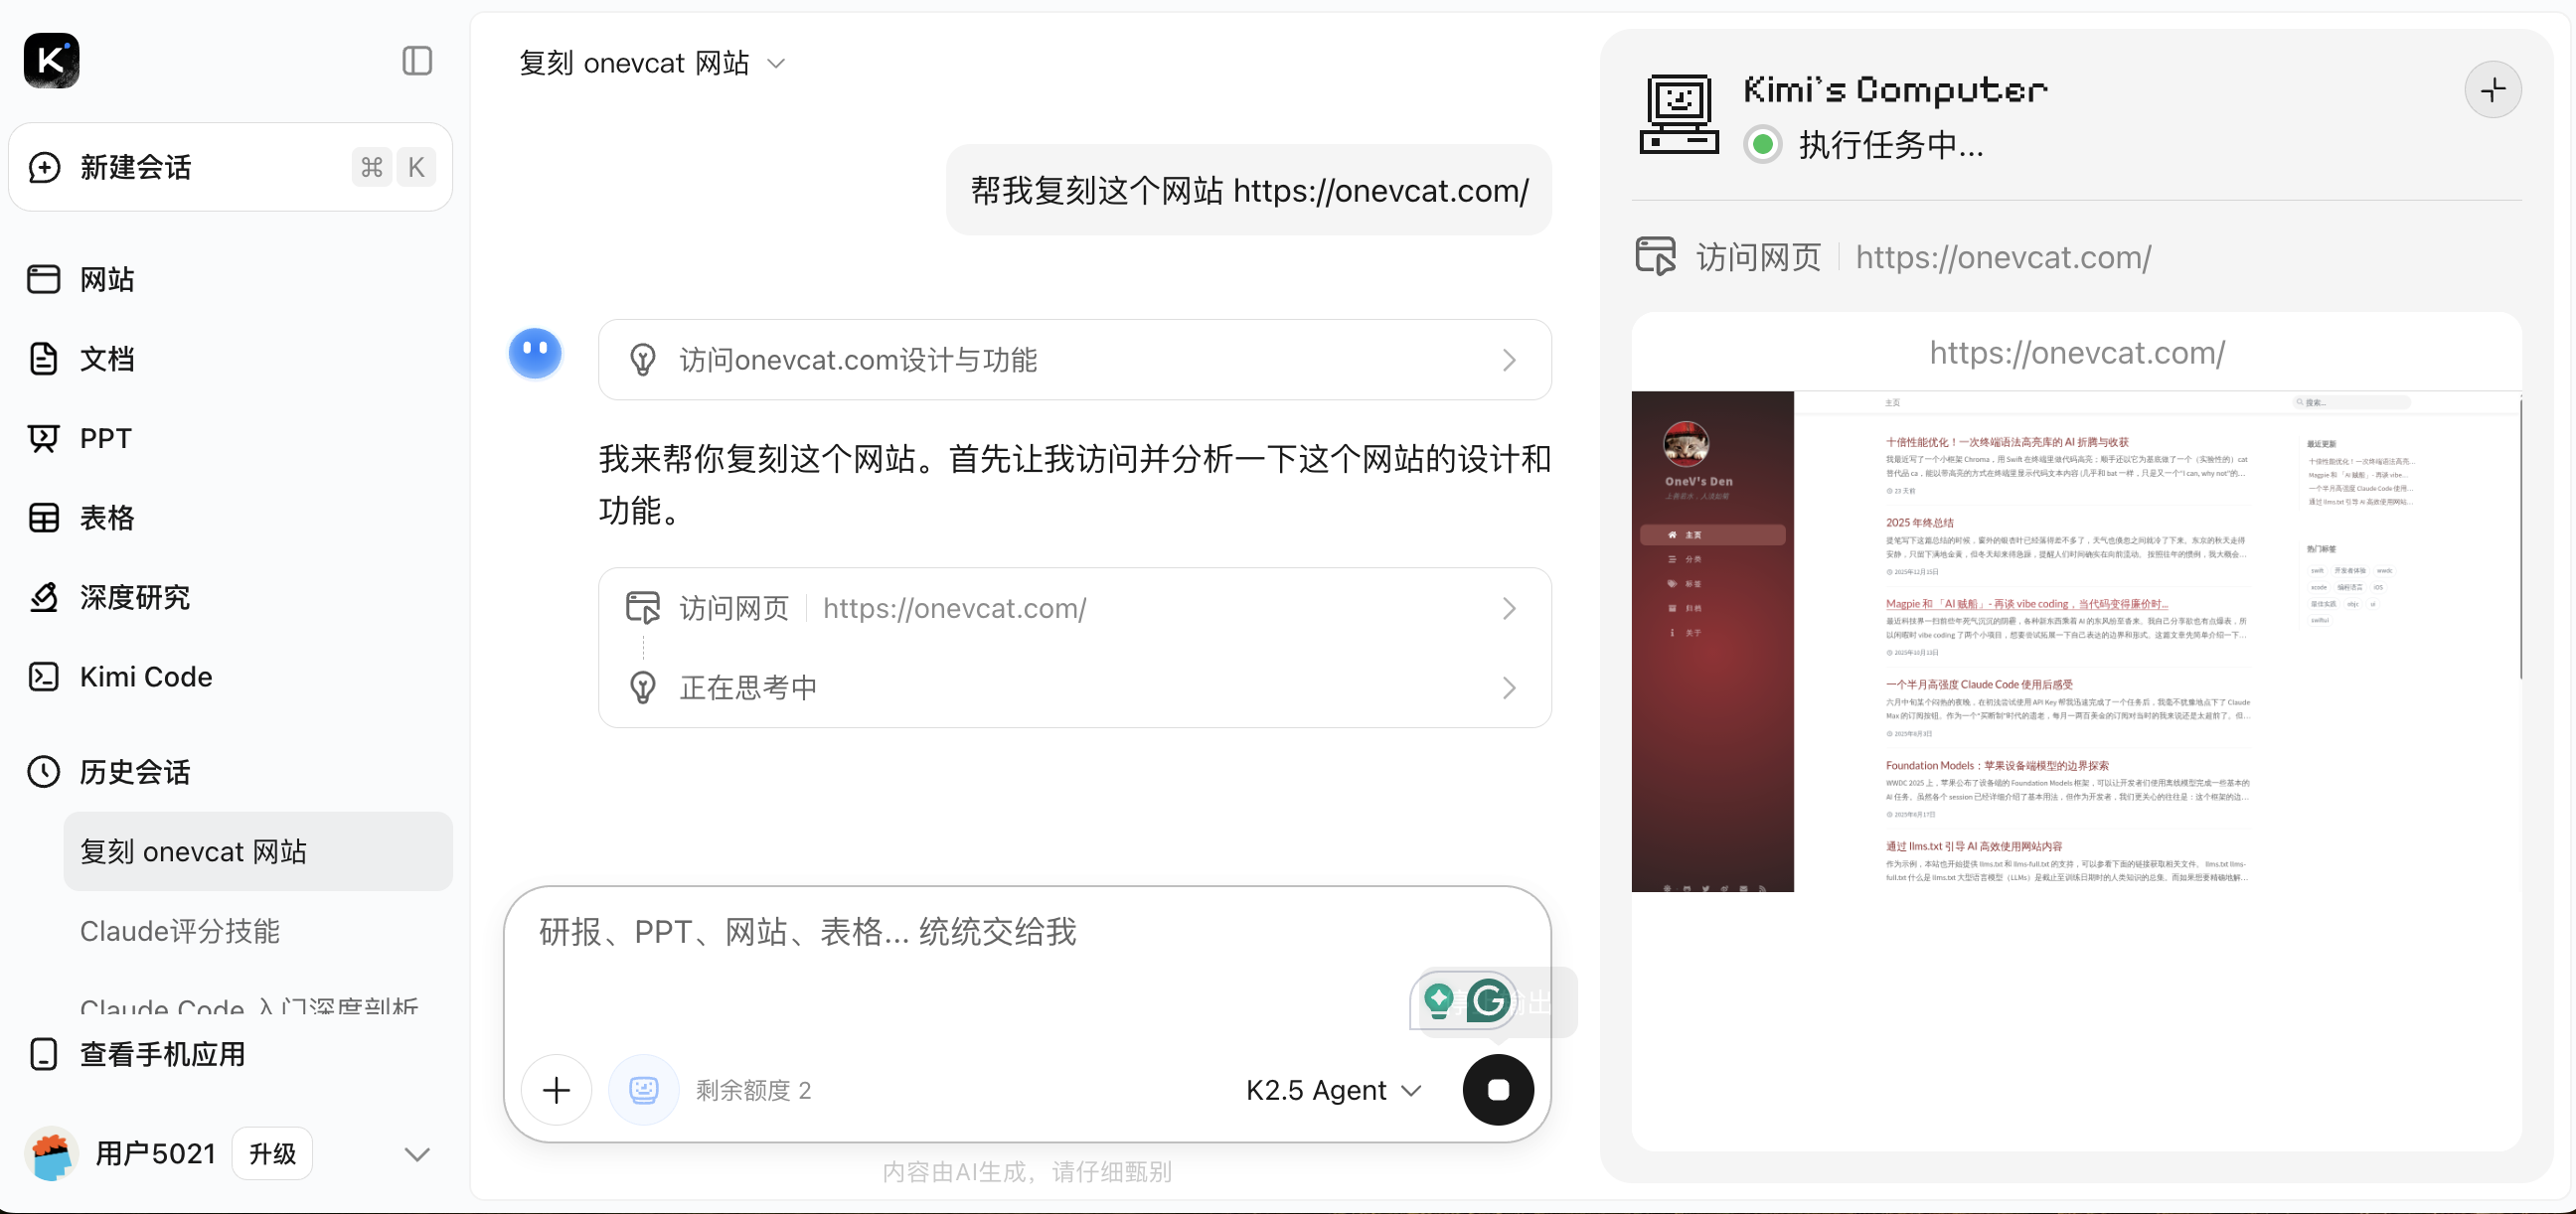Click the 历史会话 clock icon
Screen dimensions: 2576x1214
pos(44,772)
